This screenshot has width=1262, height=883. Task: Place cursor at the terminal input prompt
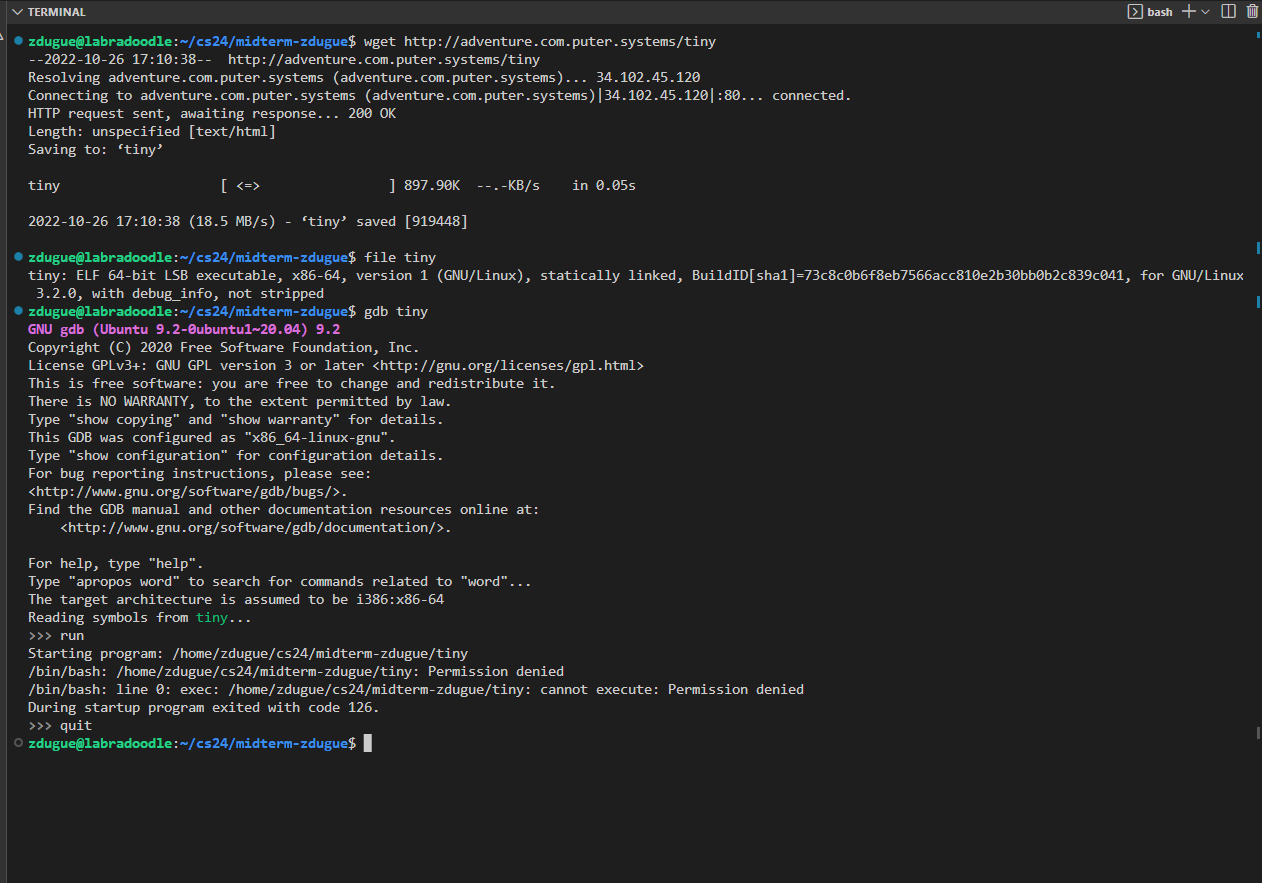click(x=368, y=743)
